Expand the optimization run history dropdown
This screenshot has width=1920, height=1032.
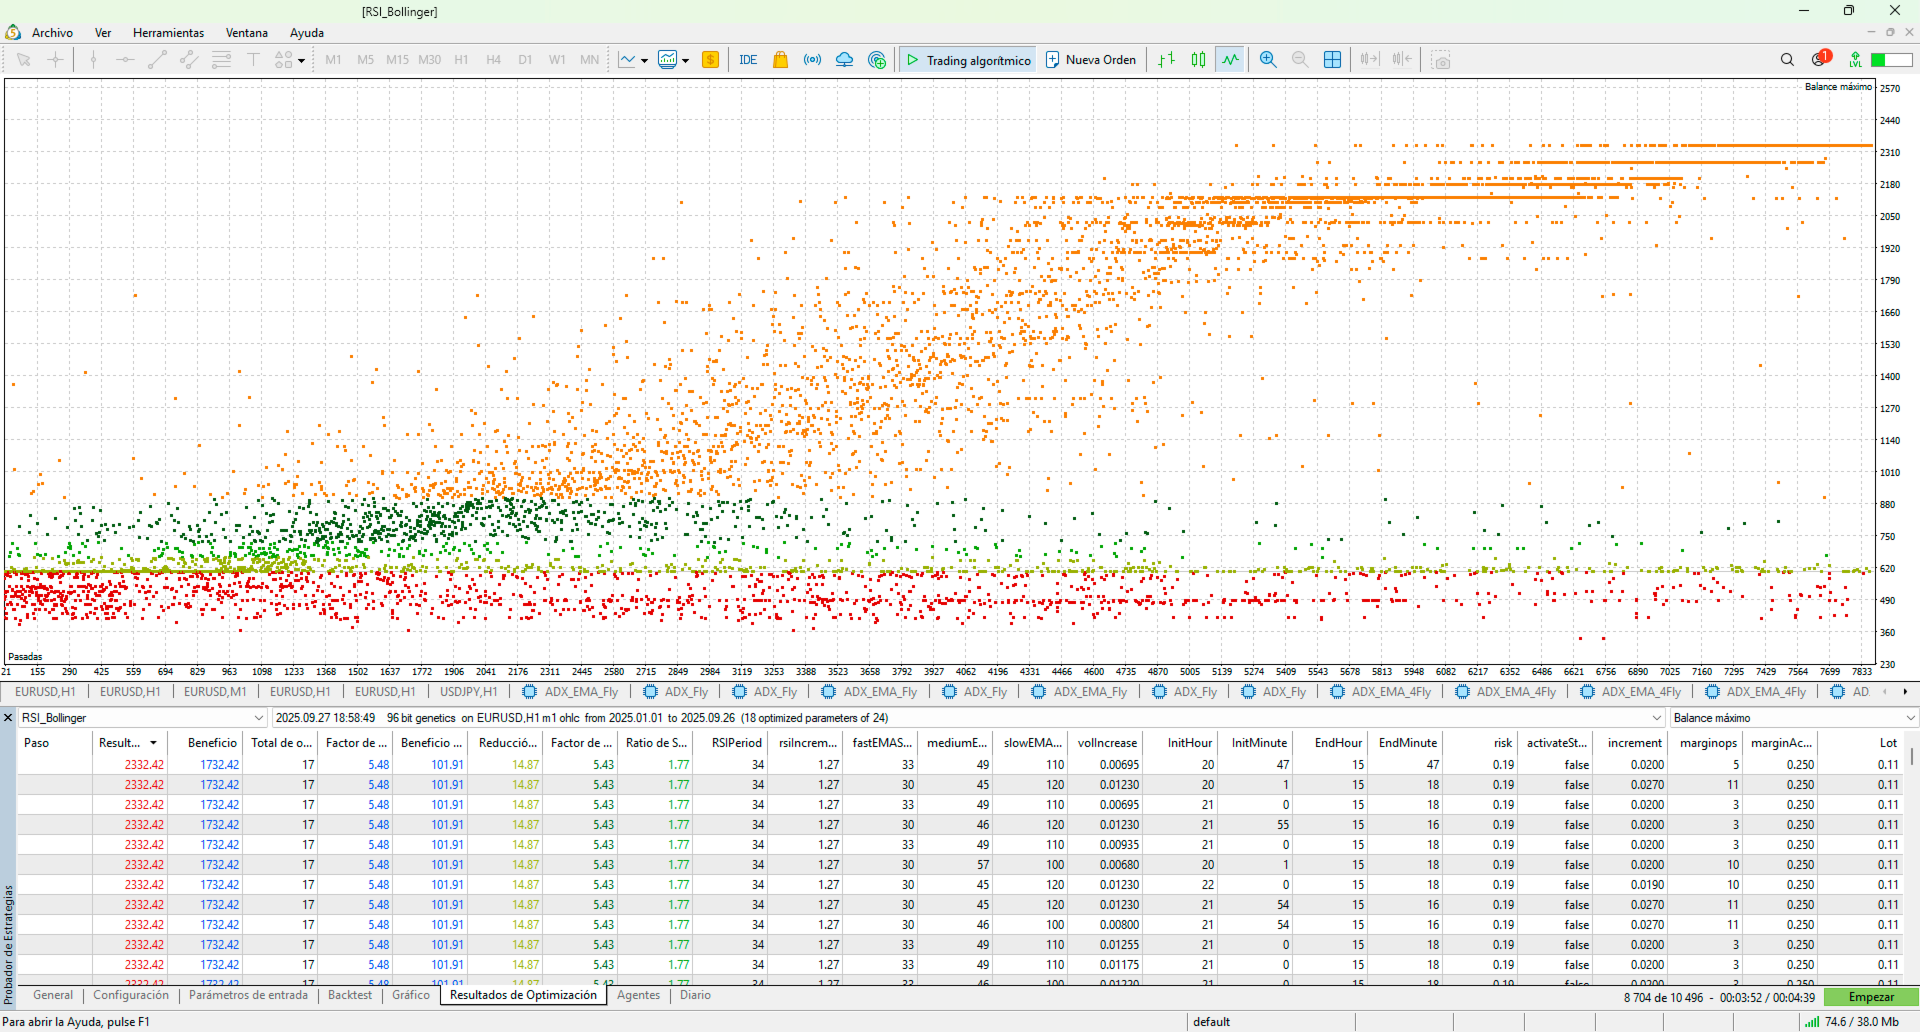[1657, 718]
